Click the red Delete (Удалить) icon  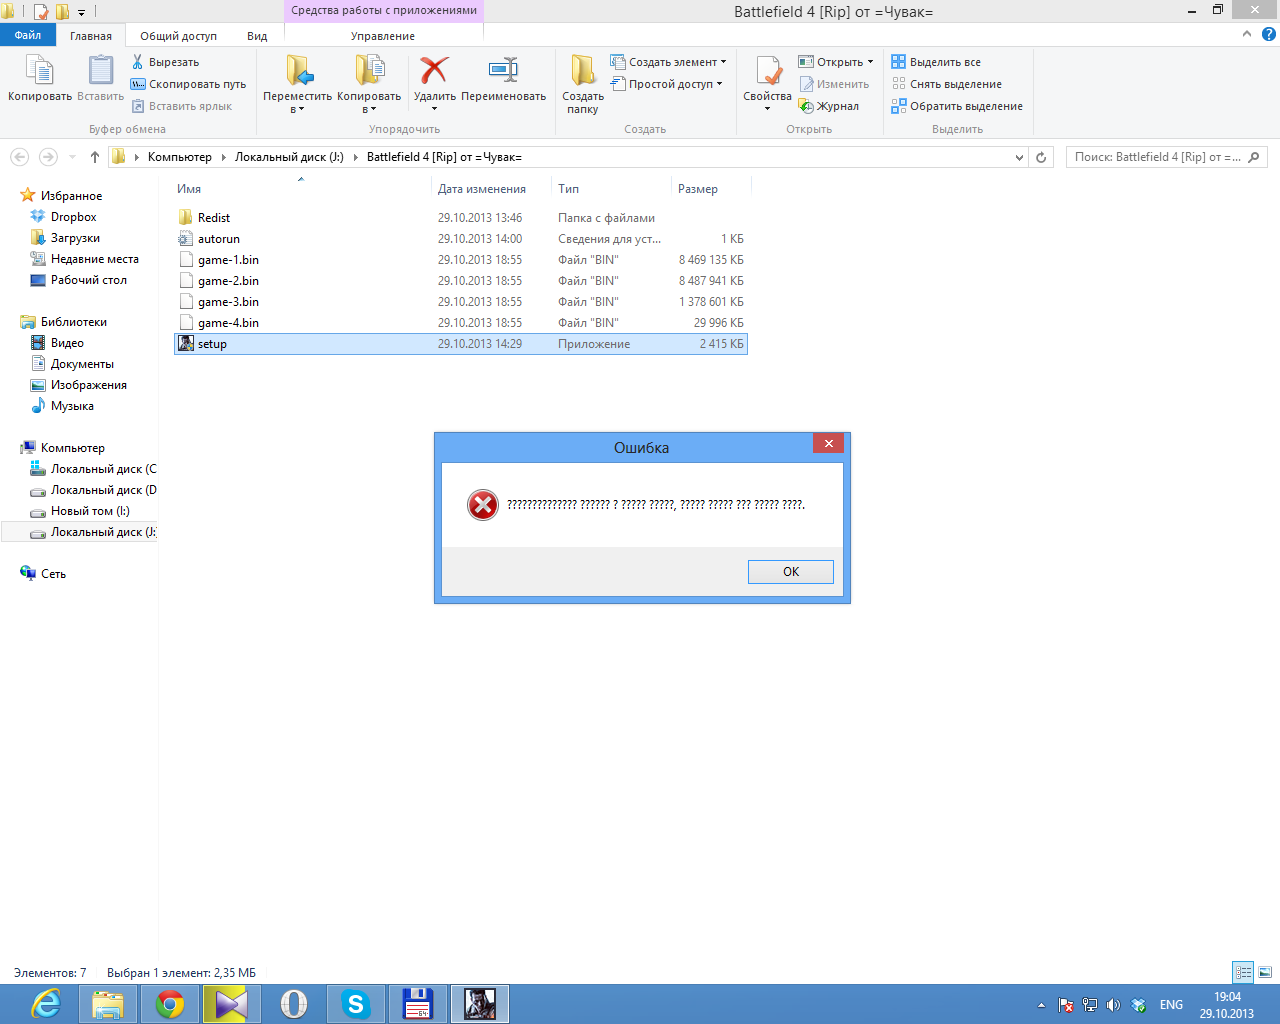pos(435,70)
